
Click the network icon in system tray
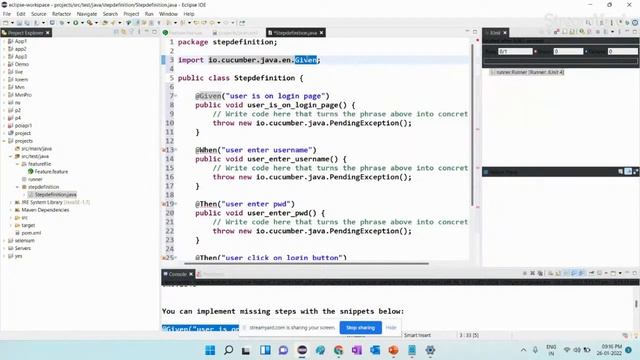(x=567, y=350)
